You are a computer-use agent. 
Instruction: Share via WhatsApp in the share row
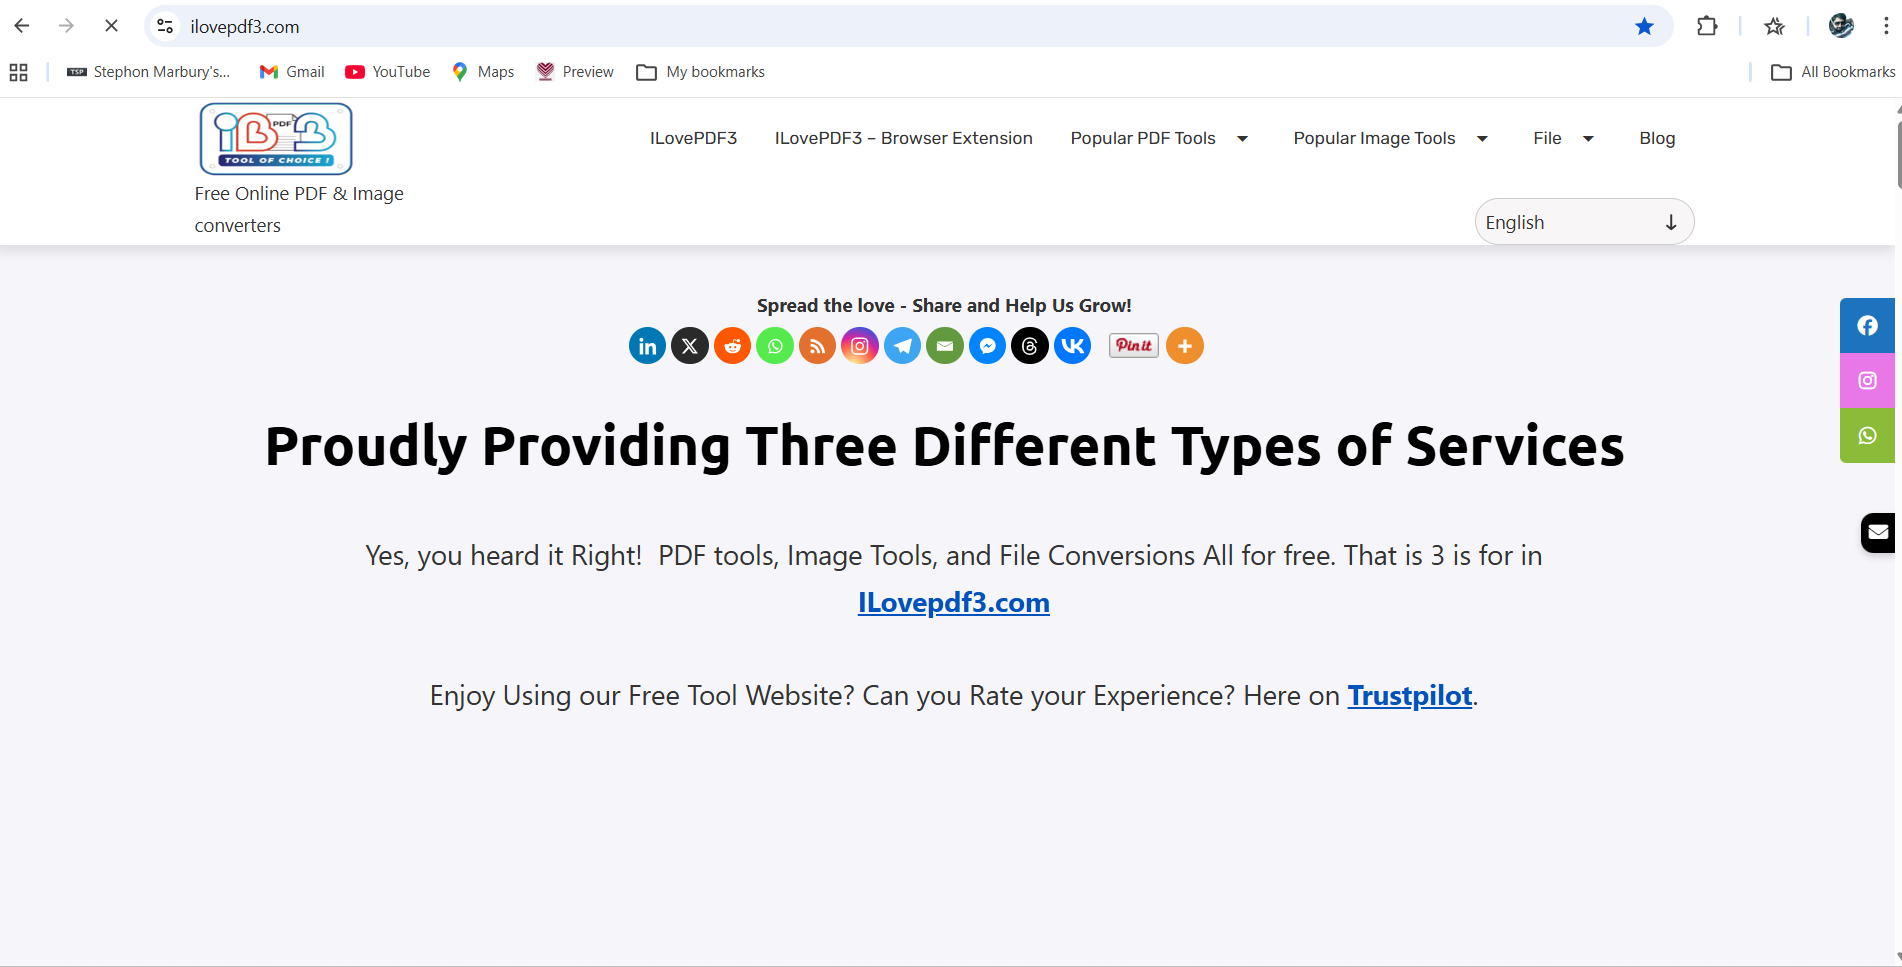[775, 346]
